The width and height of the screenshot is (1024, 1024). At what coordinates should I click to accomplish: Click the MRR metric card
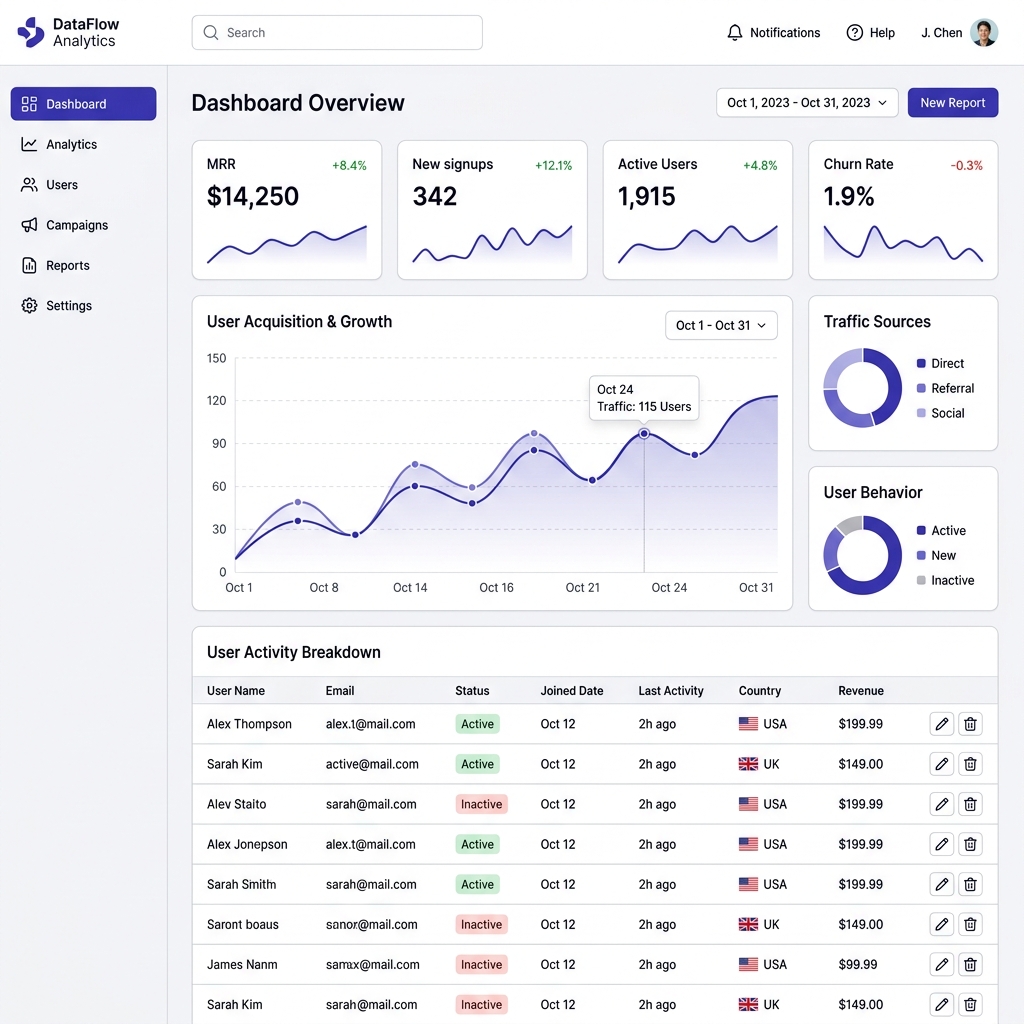point(287,210)
